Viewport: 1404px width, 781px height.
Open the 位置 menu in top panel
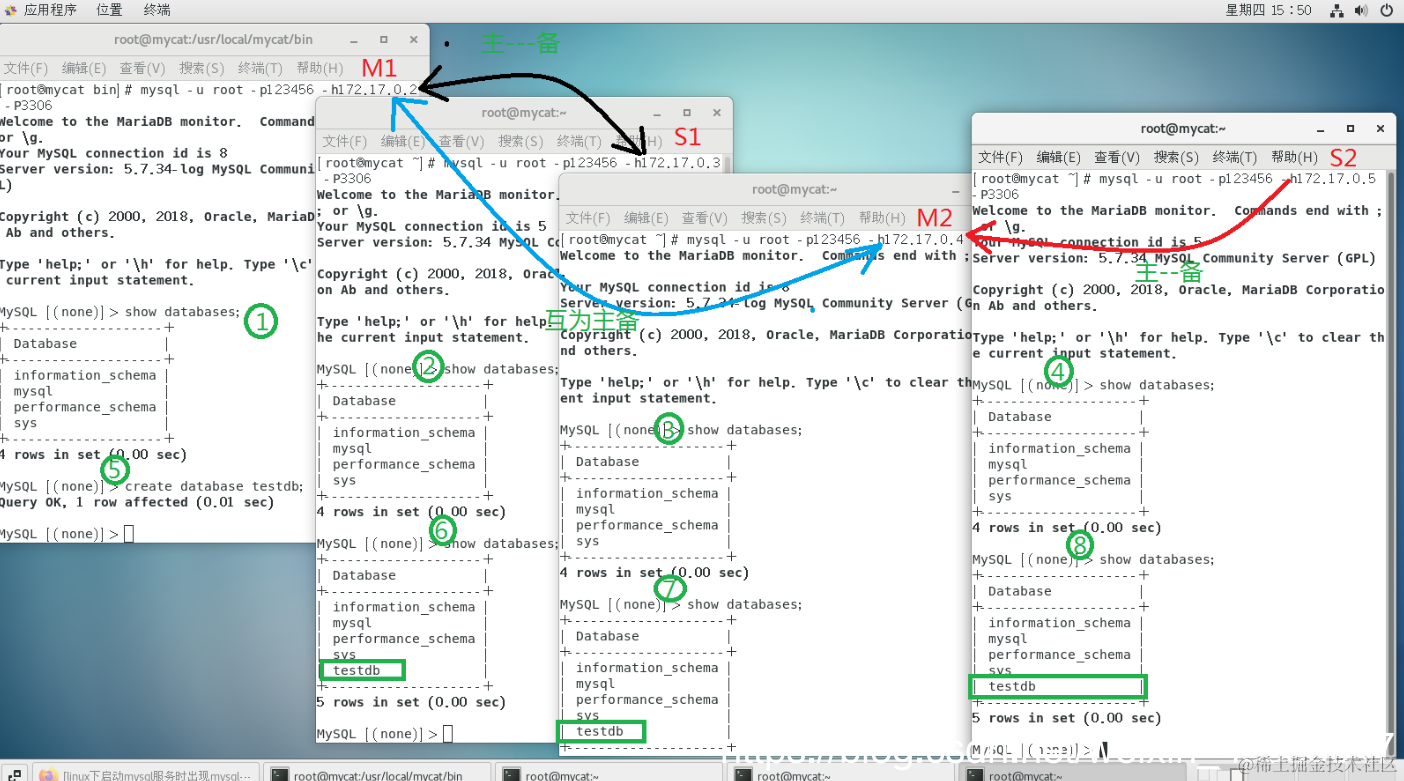tap(110, 10)
